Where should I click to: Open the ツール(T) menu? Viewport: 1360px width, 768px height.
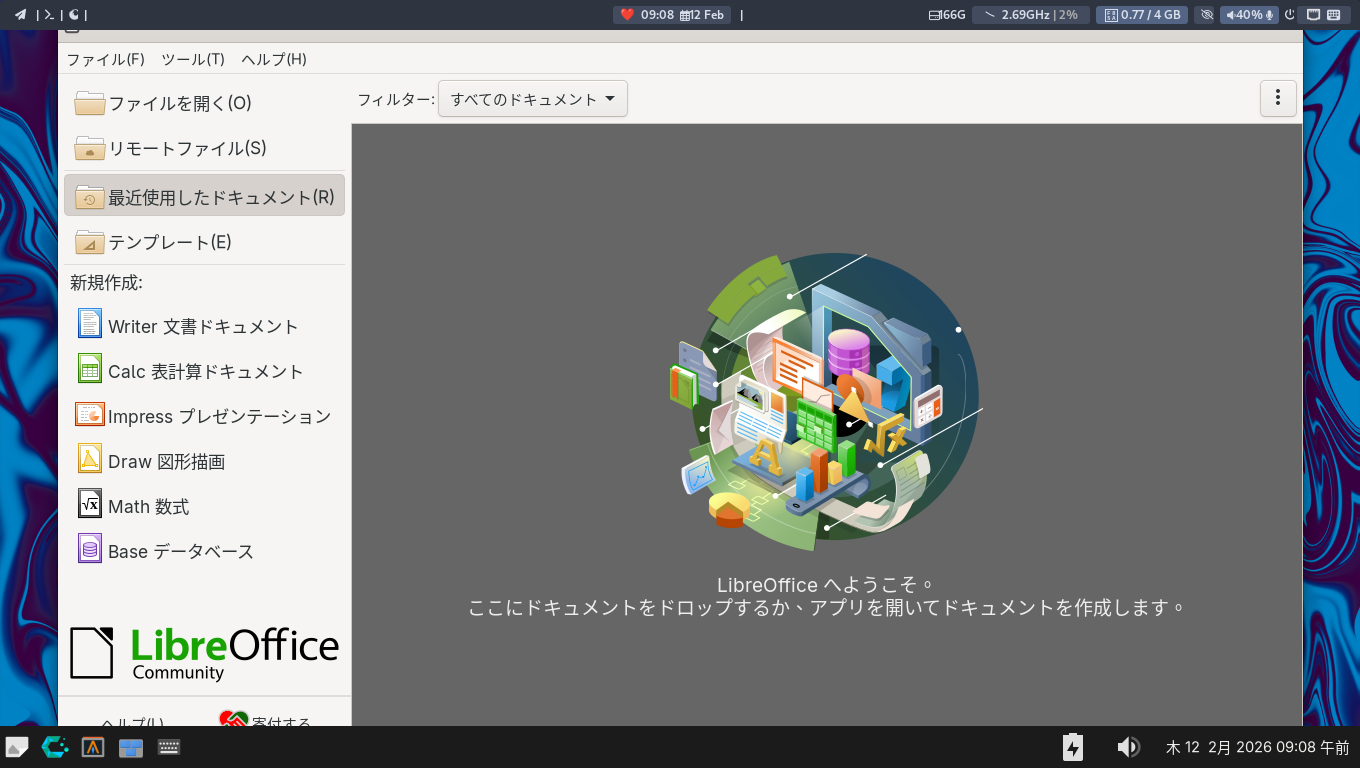(192, 59)
